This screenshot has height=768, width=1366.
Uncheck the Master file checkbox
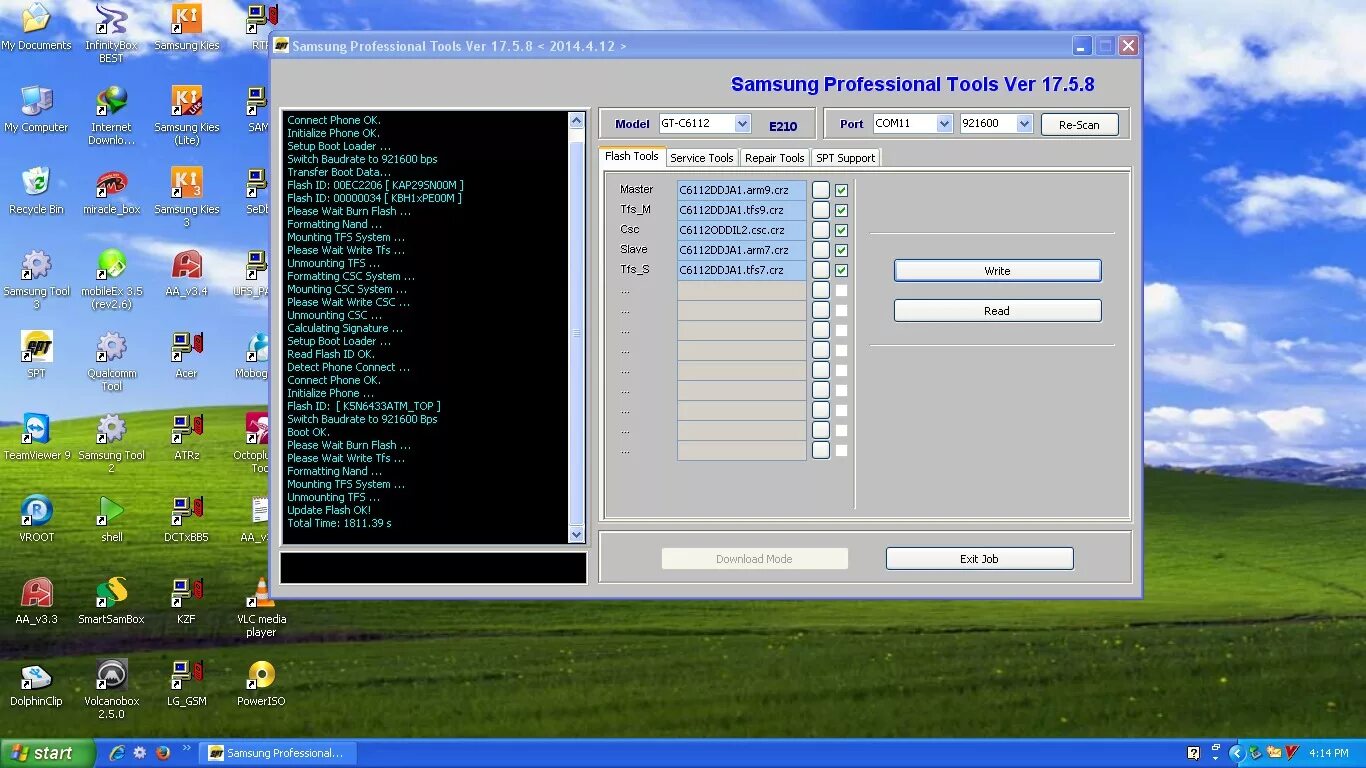point(841,190)
